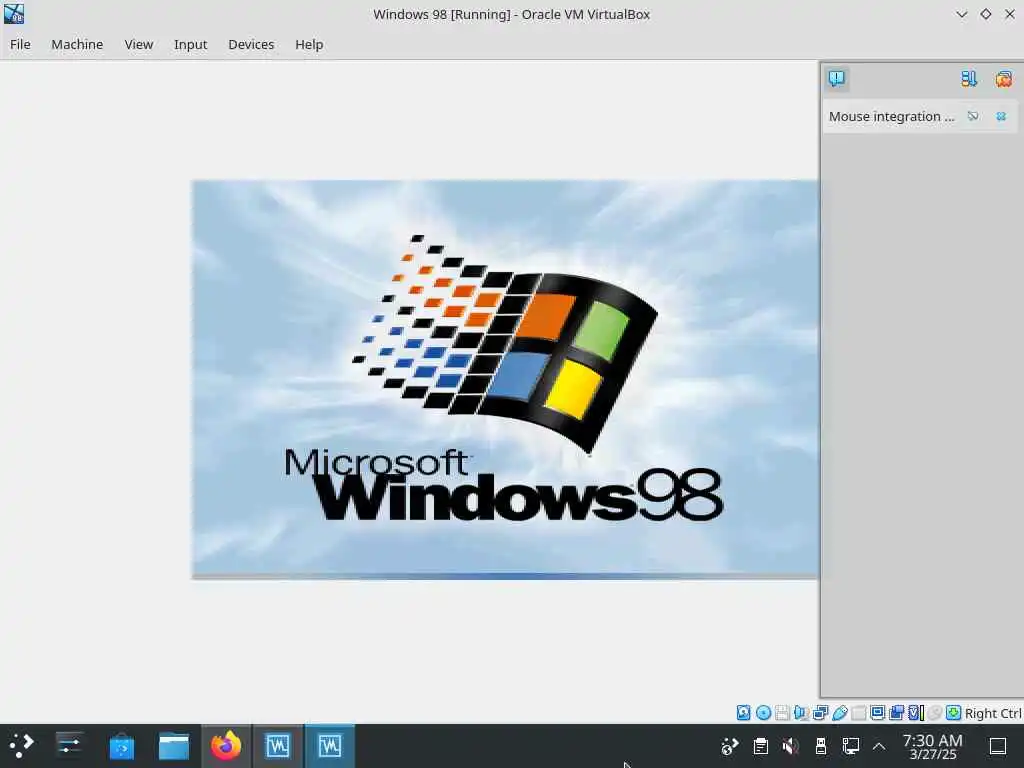The height and width of the screenshot is (768, 1024).
Task: Toggle the notification center panel icon
Action: (x=837, y=78)
